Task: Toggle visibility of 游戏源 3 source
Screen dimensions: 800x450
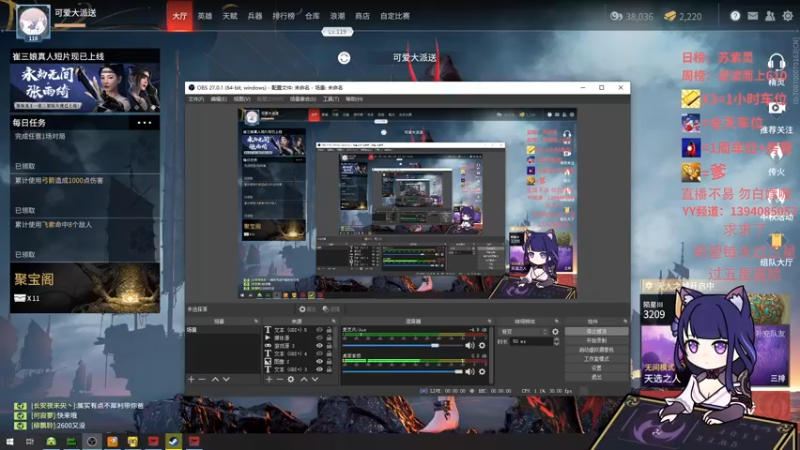Action: 319,345
